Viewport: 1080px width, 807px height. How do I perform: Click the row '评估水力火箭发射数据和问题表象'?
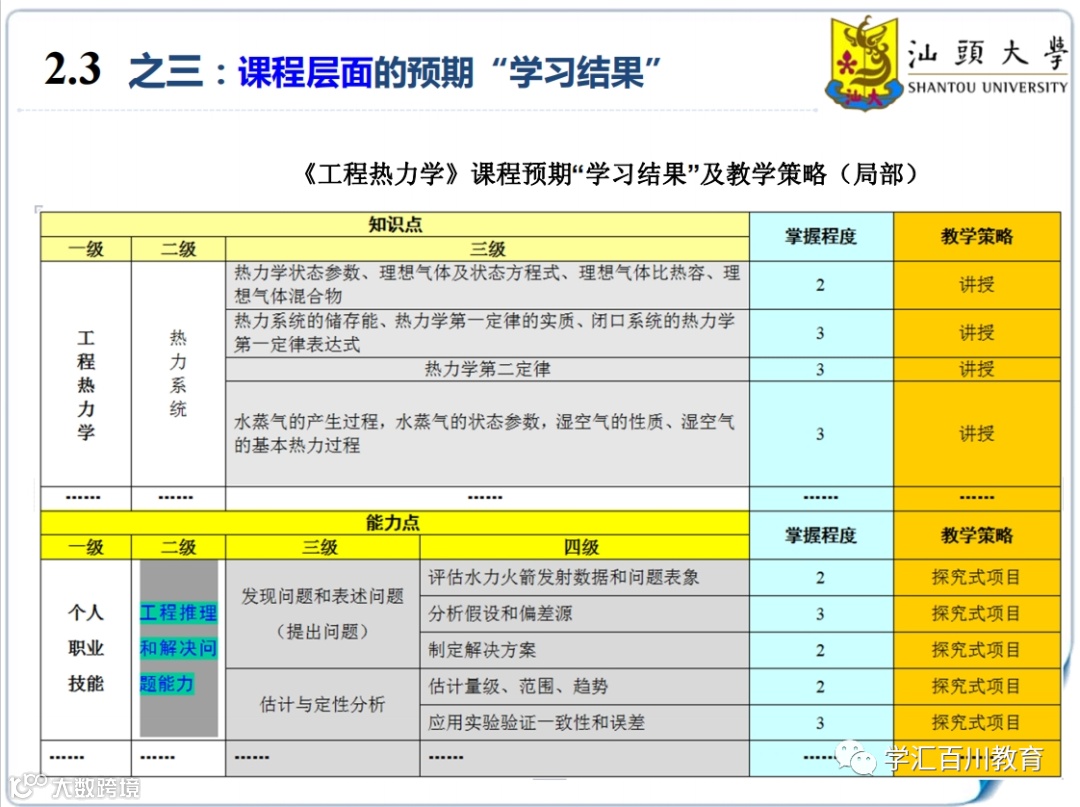click(x=584, y=577)
